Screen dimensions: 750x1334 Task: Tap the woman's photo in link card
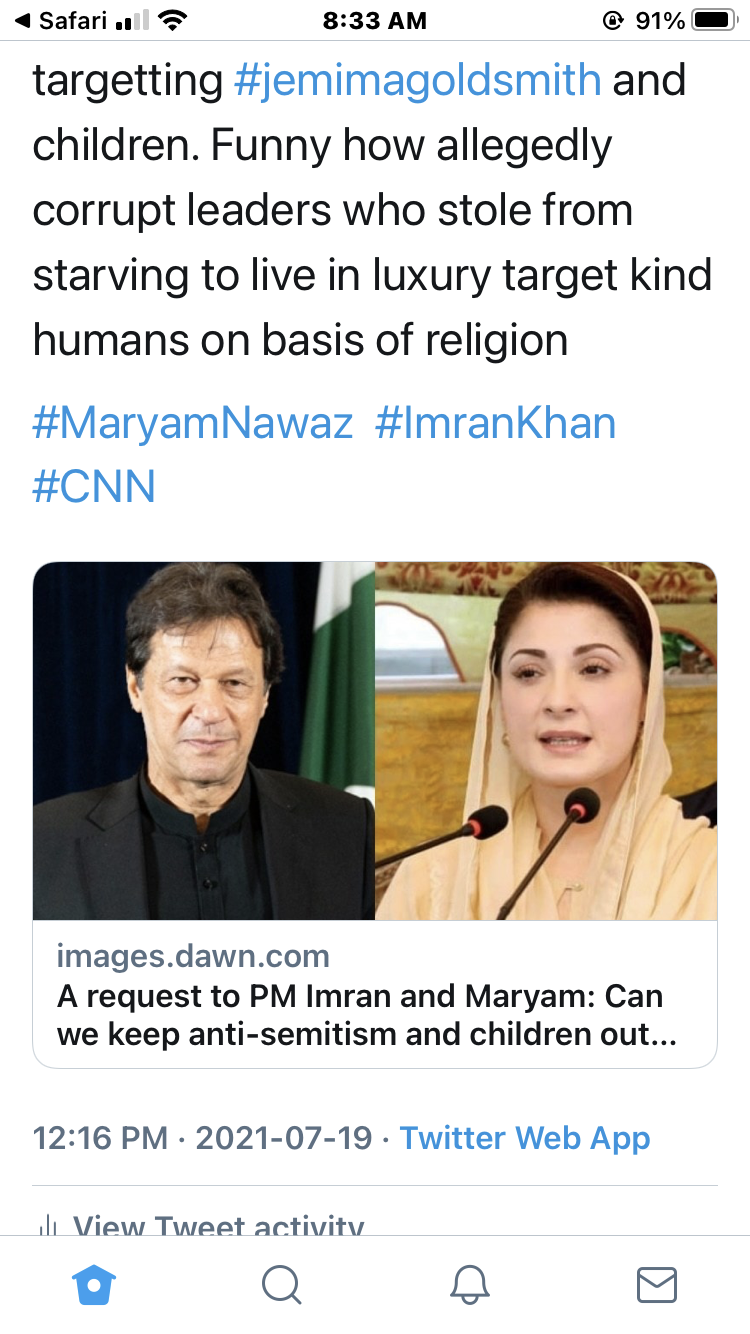(546, 741)
